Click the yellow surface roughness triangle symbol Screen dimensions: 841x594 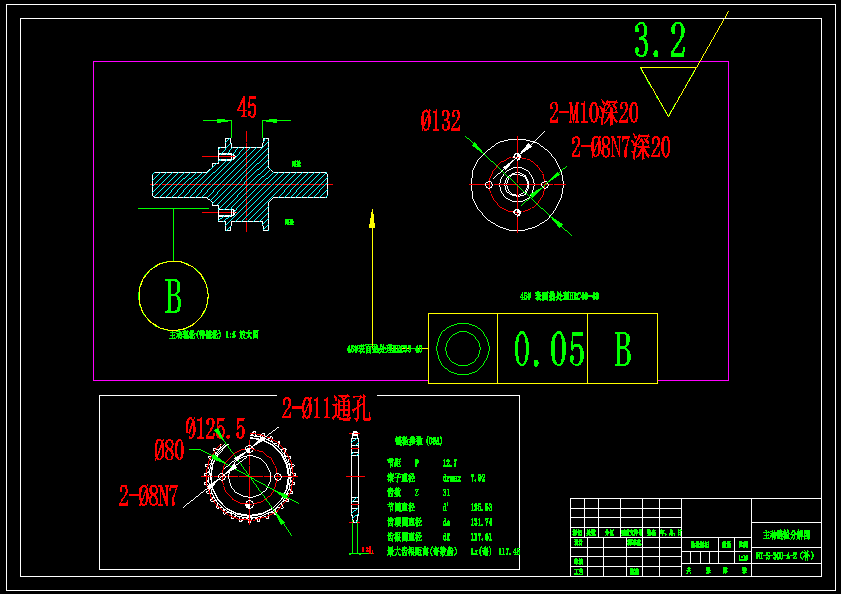668,90
